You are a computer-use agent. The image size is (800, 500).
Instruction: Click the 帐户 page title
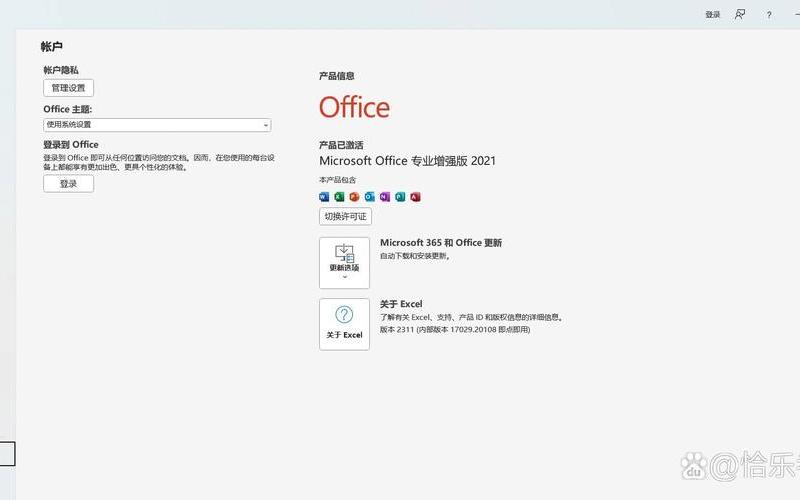(52, 46)
